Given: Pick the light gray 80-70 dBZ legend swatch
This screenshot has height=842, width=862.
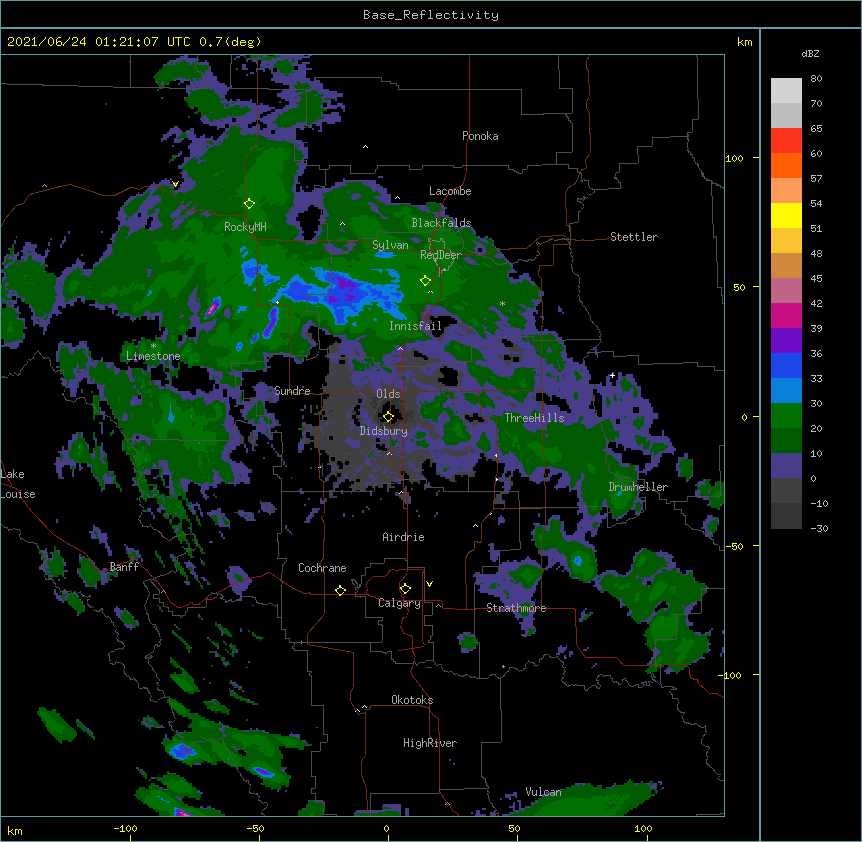Looking at the screenshot, I should (786, 91).
